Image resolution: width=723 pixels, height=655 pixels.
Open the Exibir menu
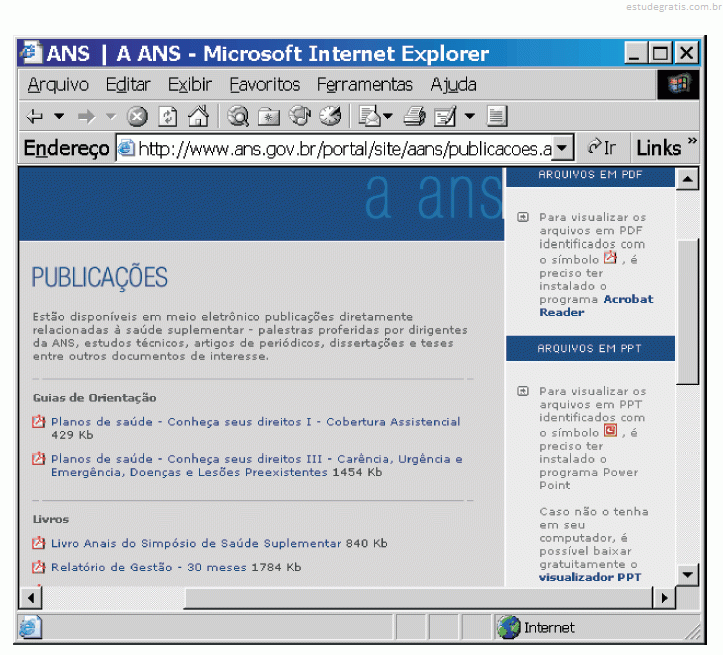point(190,85)
